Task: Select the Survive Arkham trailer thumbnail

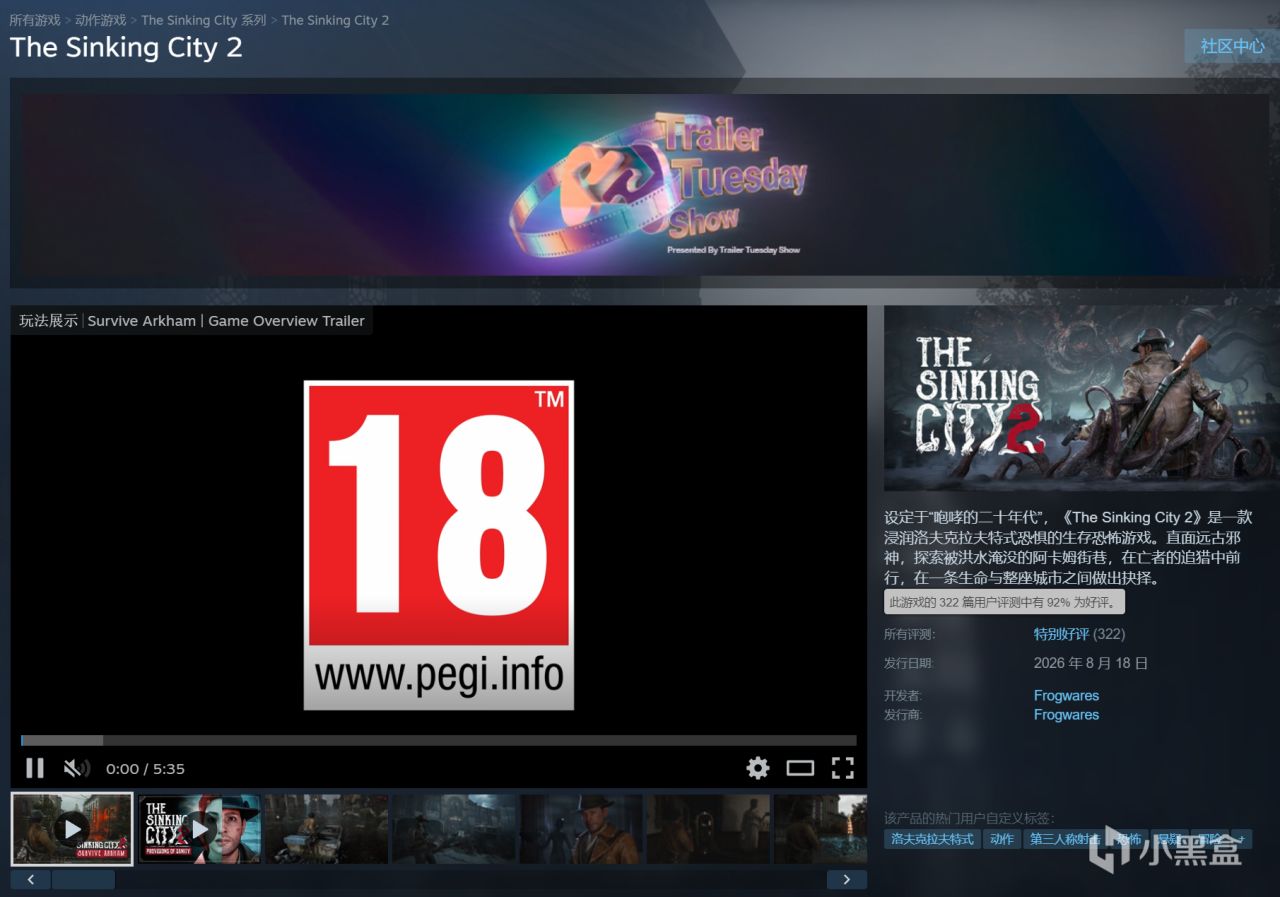Action: 72,829
